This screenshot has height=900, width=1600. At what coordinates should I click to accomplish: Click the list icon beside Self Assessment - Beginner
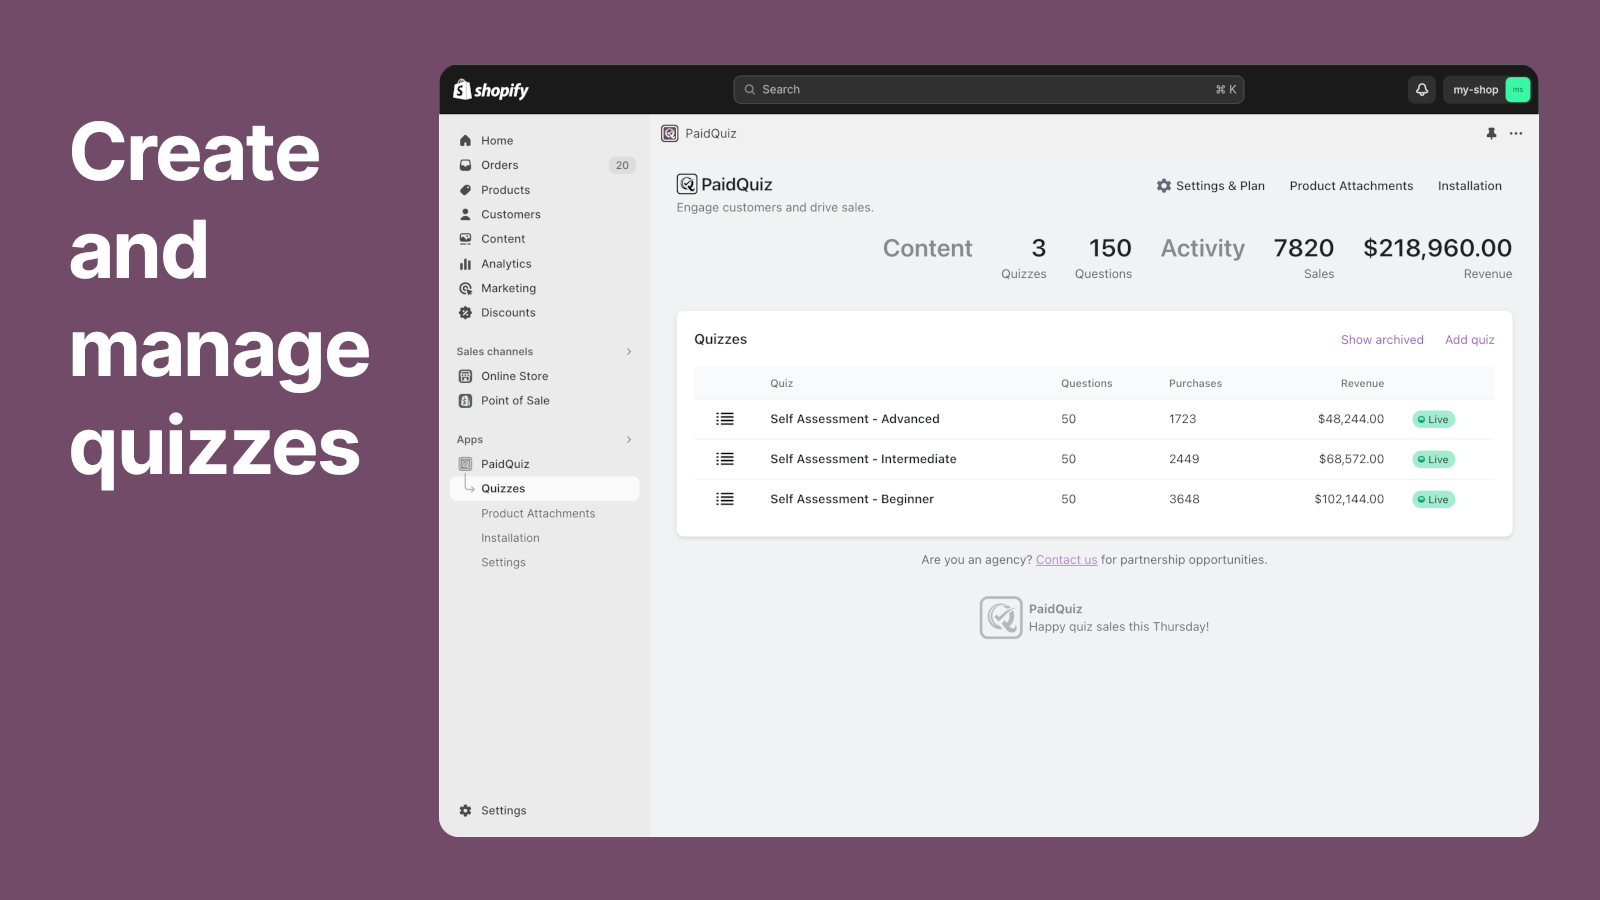[724, 498]
